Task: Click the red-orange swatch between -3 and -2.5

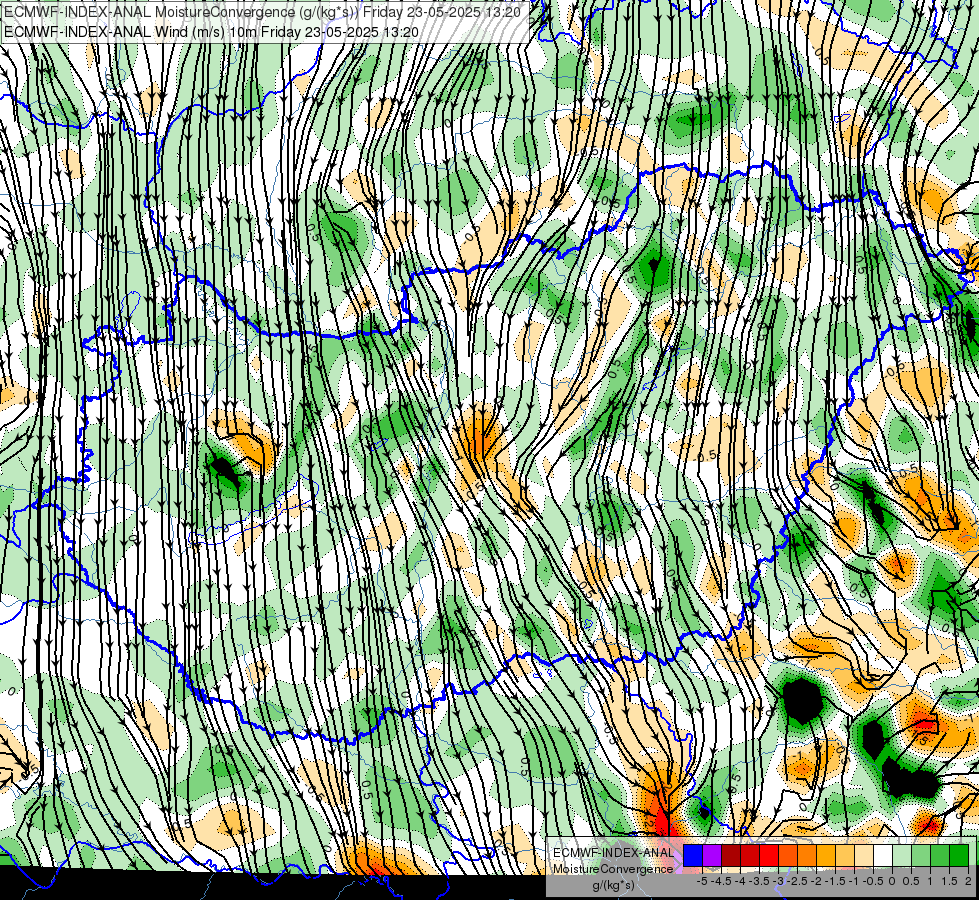Action: pyautogui.click(x=788, y=856)
